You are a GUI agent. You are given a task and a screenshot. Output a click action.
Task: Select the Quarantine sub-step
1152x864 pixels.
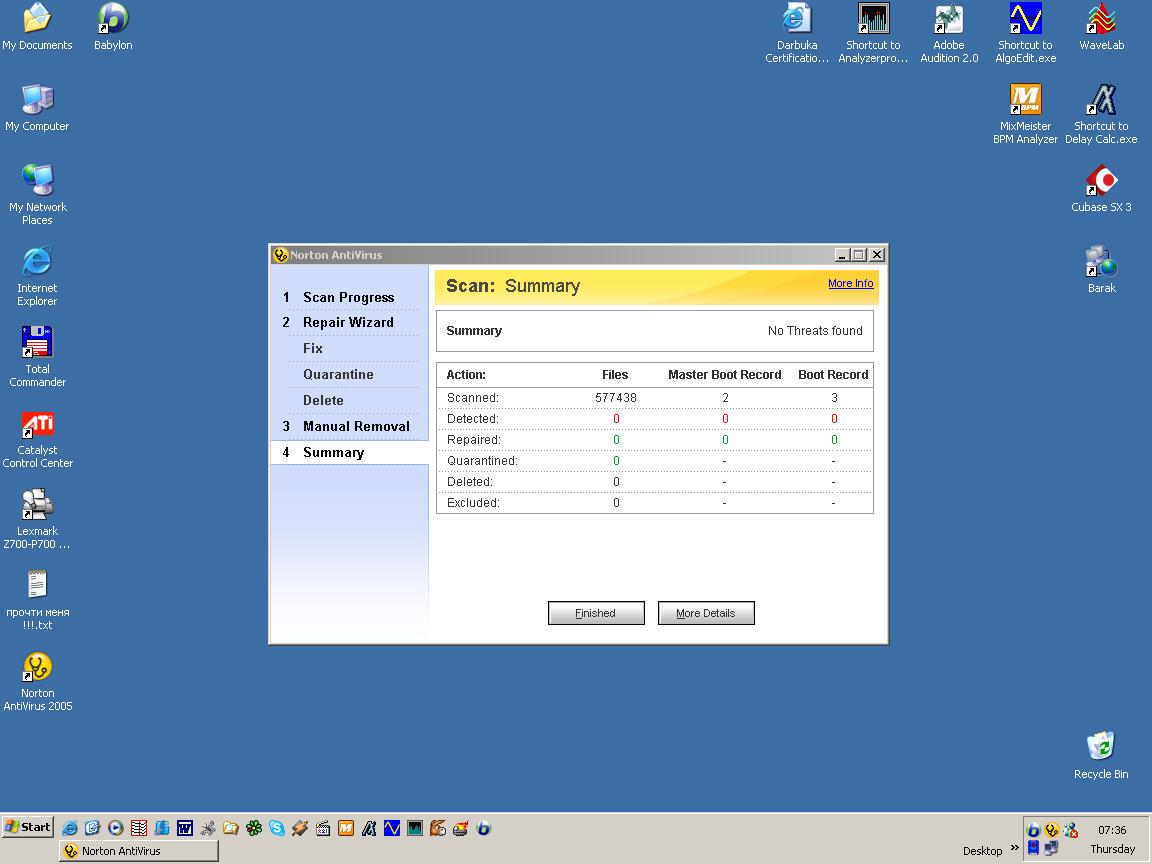[x=338, y=374]
